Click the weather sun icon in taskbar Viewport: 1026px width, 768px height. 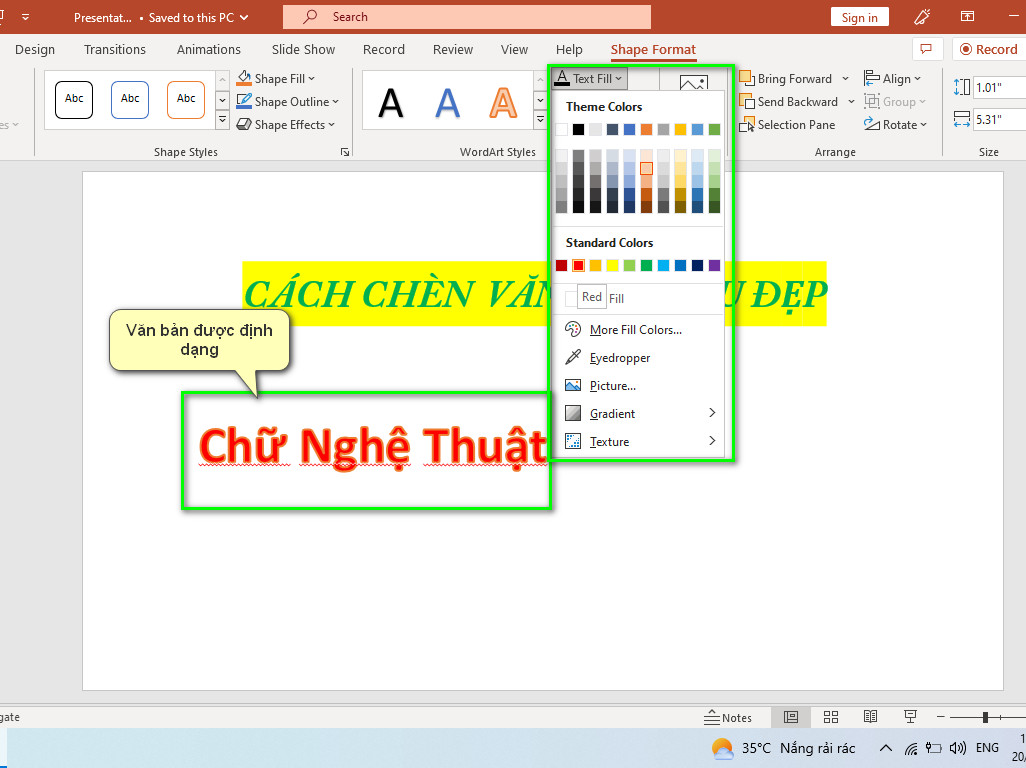pyautogui.click(x=722, y=748)
